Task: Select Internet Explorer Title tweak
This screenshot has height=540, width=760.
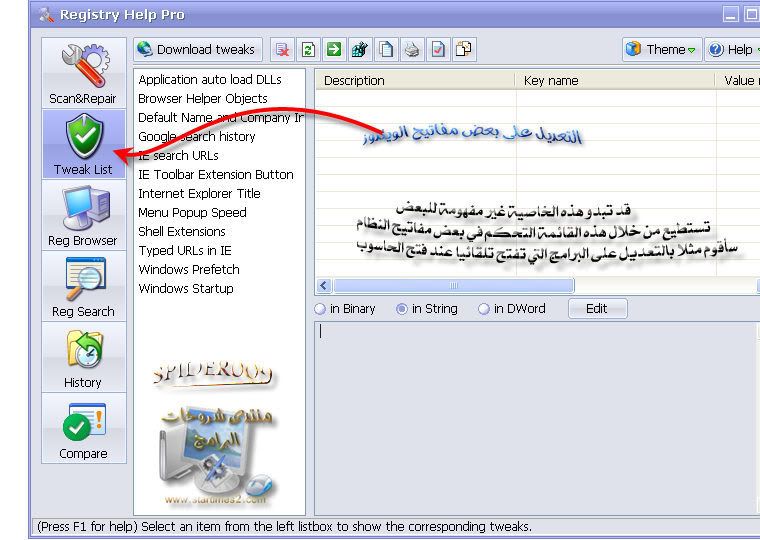Action: coord(199,193)
